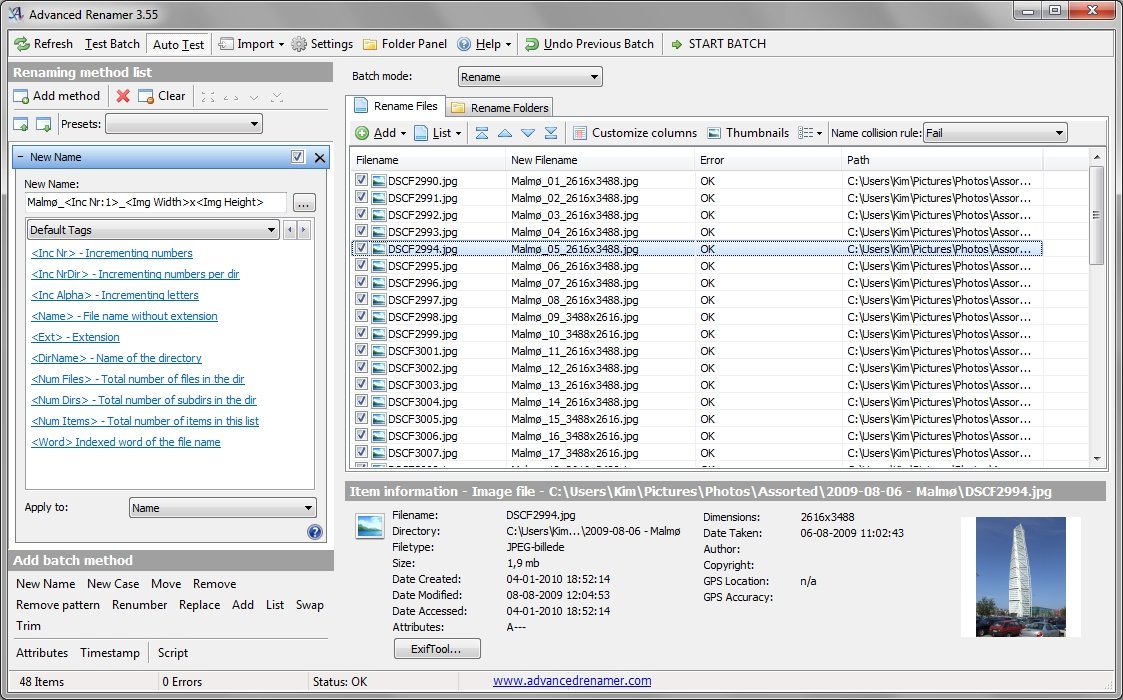Disable the New Name method checkbox

(297, 157)
